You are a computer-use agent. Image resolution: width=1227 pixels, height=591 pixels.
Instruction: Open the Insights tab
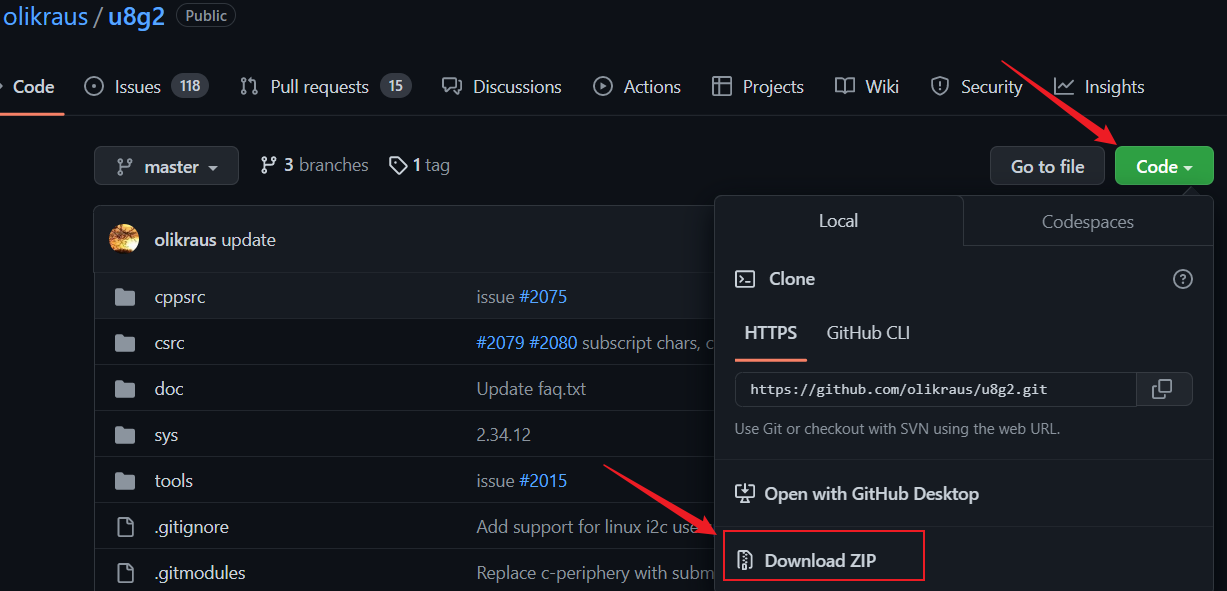(1099, 87)
